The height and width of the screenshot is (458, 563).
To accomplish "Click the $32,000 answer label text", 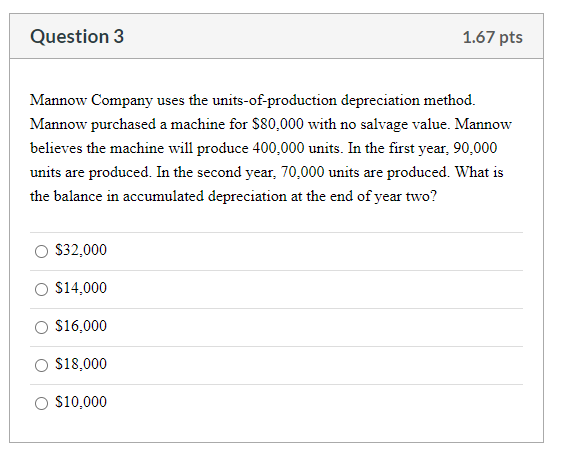I will 81,250.
